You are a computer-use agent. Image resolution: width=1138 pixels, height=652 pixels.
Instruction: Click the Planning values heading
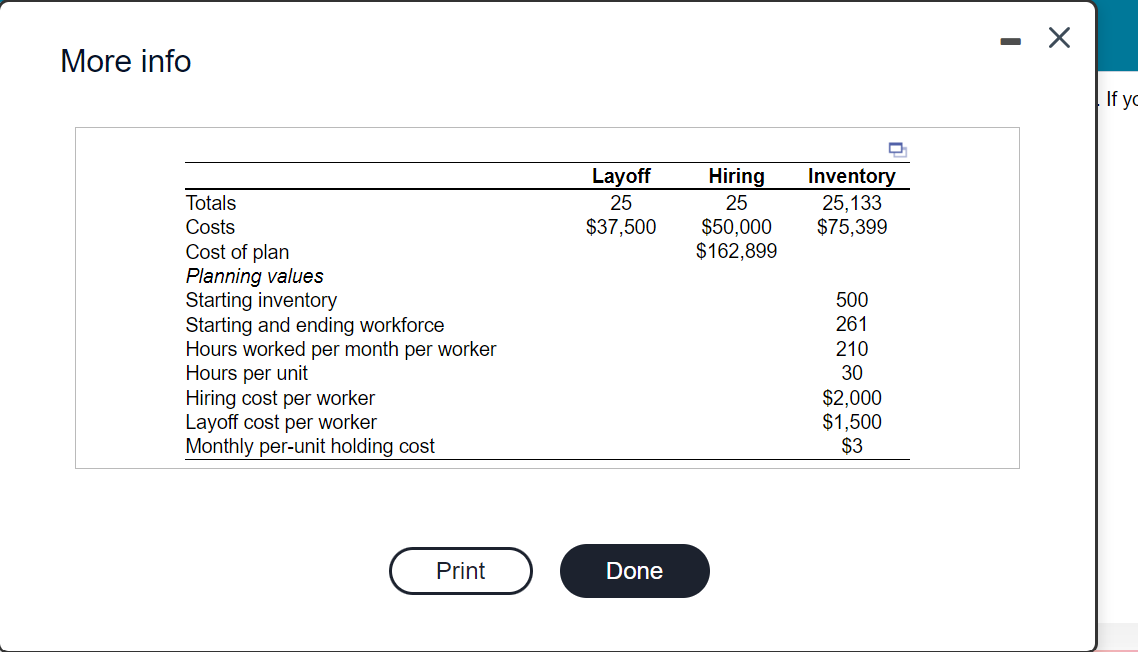tap(254, 276)
